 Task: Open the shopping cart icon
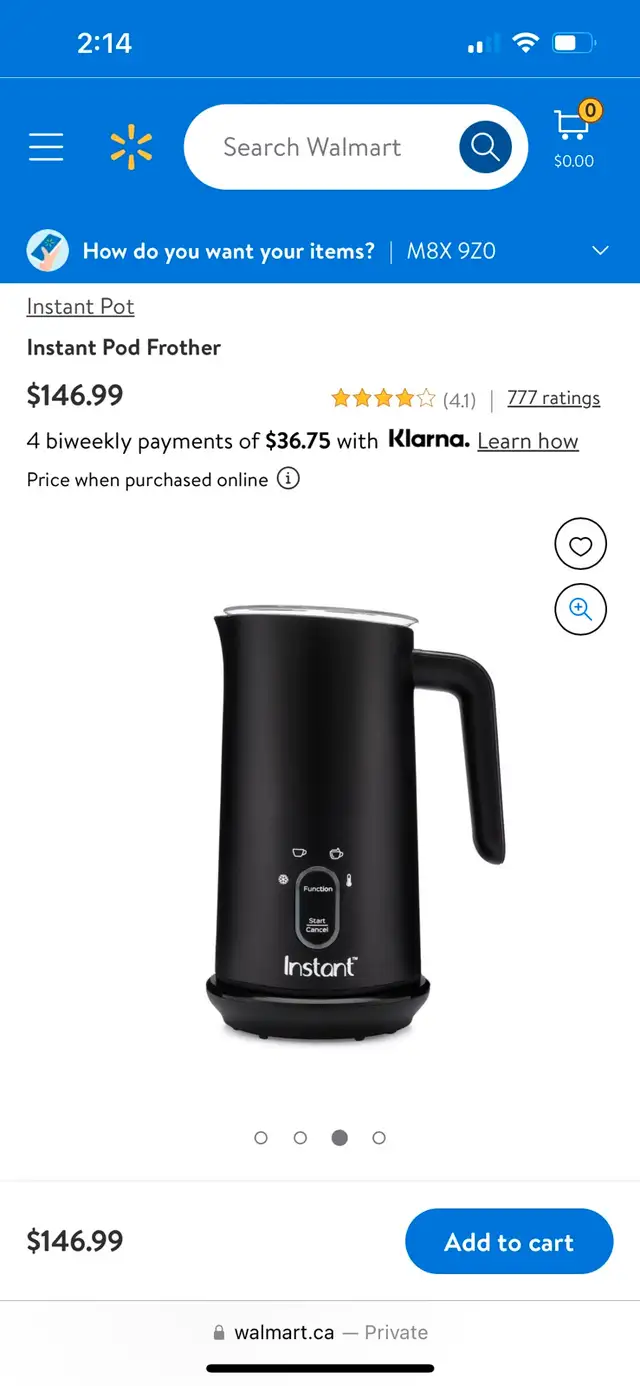tap(575, 138)
